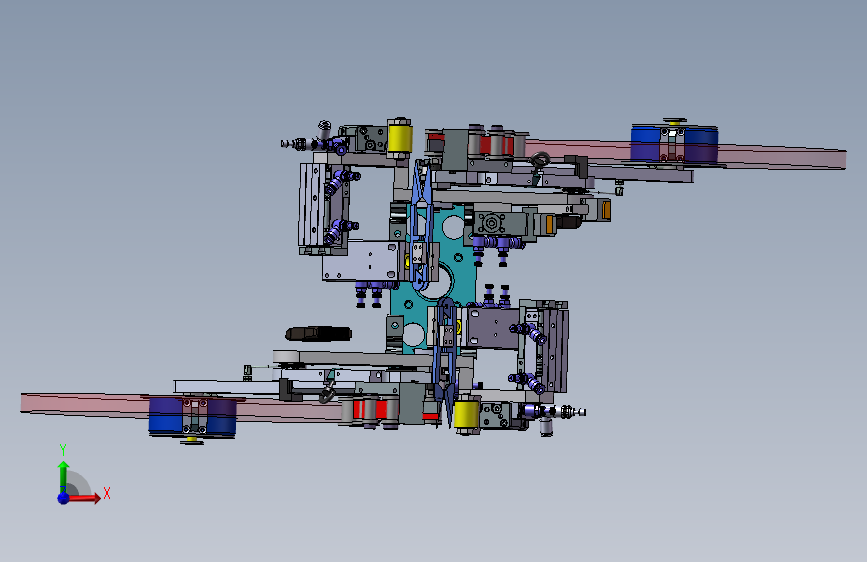Select the black handle part left of the teal plate
The height and width of the screenshot is (562, 867).
(x=318, y=334)
